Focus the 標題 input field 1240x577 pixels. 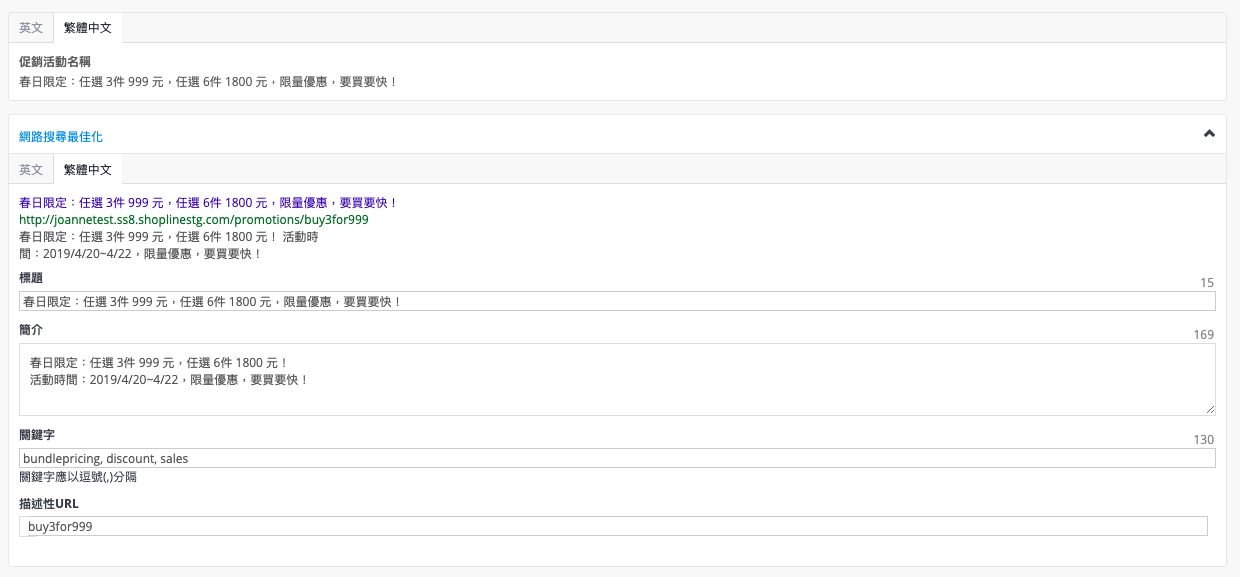pos(617,301)
